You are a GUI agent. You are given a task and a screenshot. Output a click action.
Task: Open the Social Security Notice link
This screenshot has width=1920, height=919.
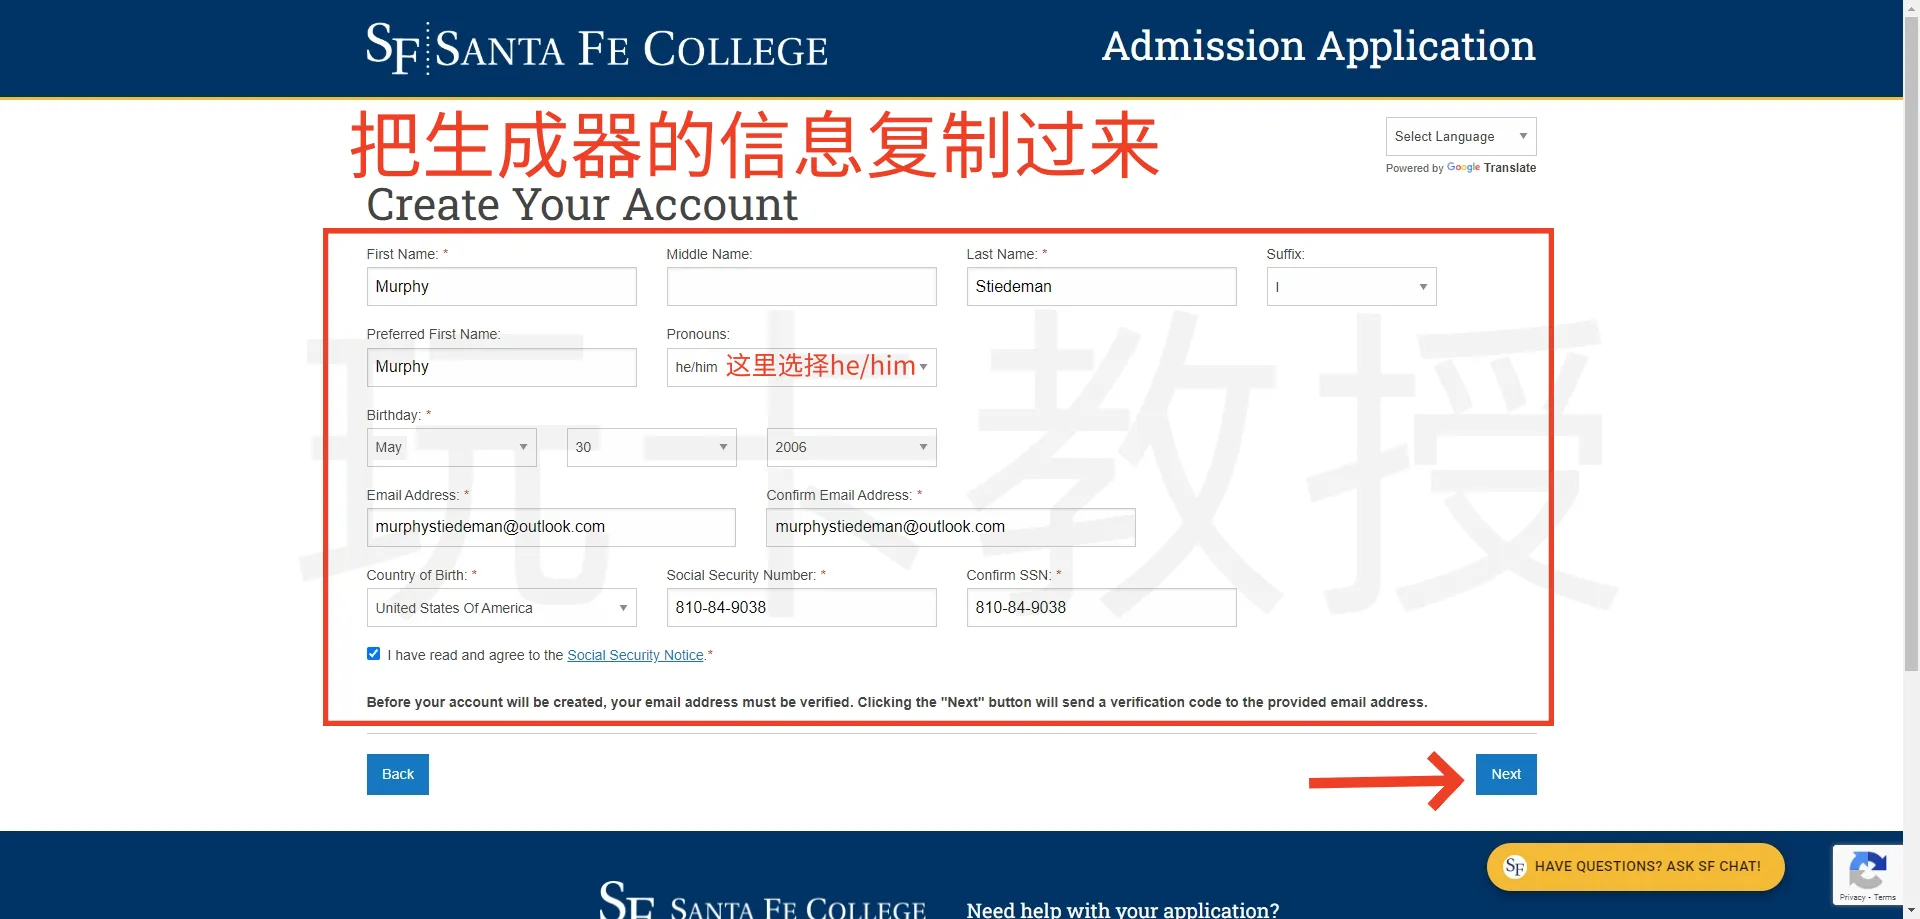tap(635, 655)
